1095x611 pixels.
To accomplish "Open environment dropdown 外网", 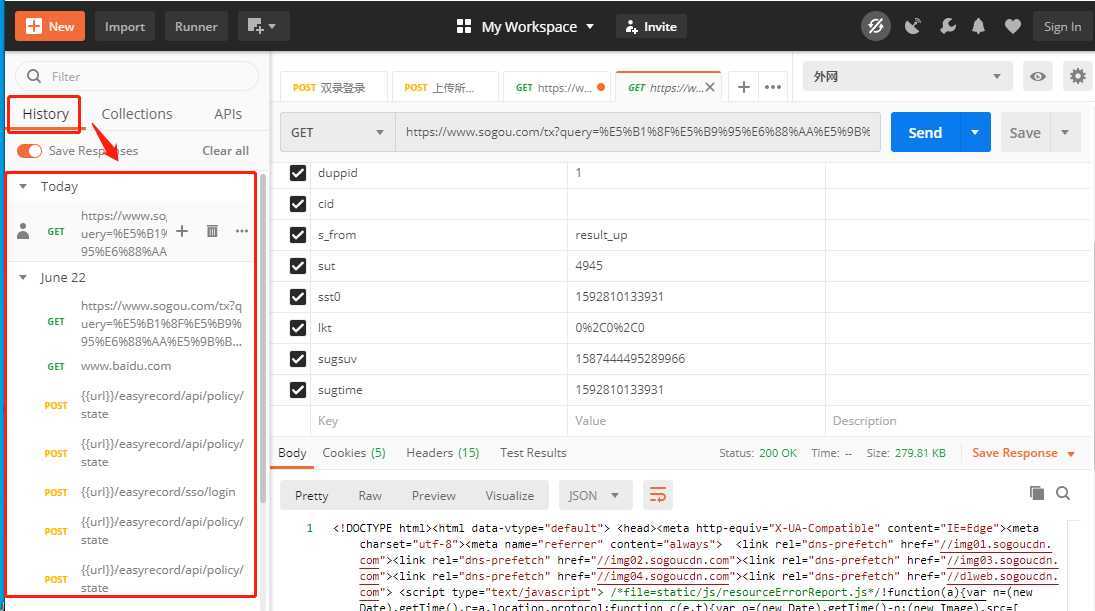I will (x=907, y=76).
